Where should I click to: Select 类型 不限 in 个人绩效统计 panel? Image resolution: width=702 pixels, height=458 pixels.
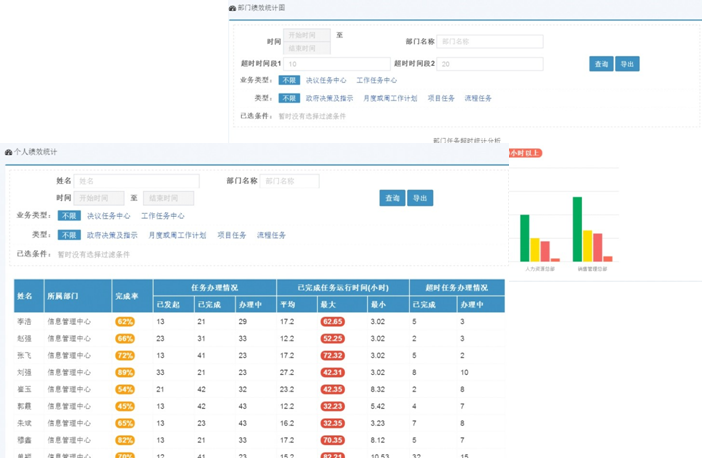[x=69, y=235]
